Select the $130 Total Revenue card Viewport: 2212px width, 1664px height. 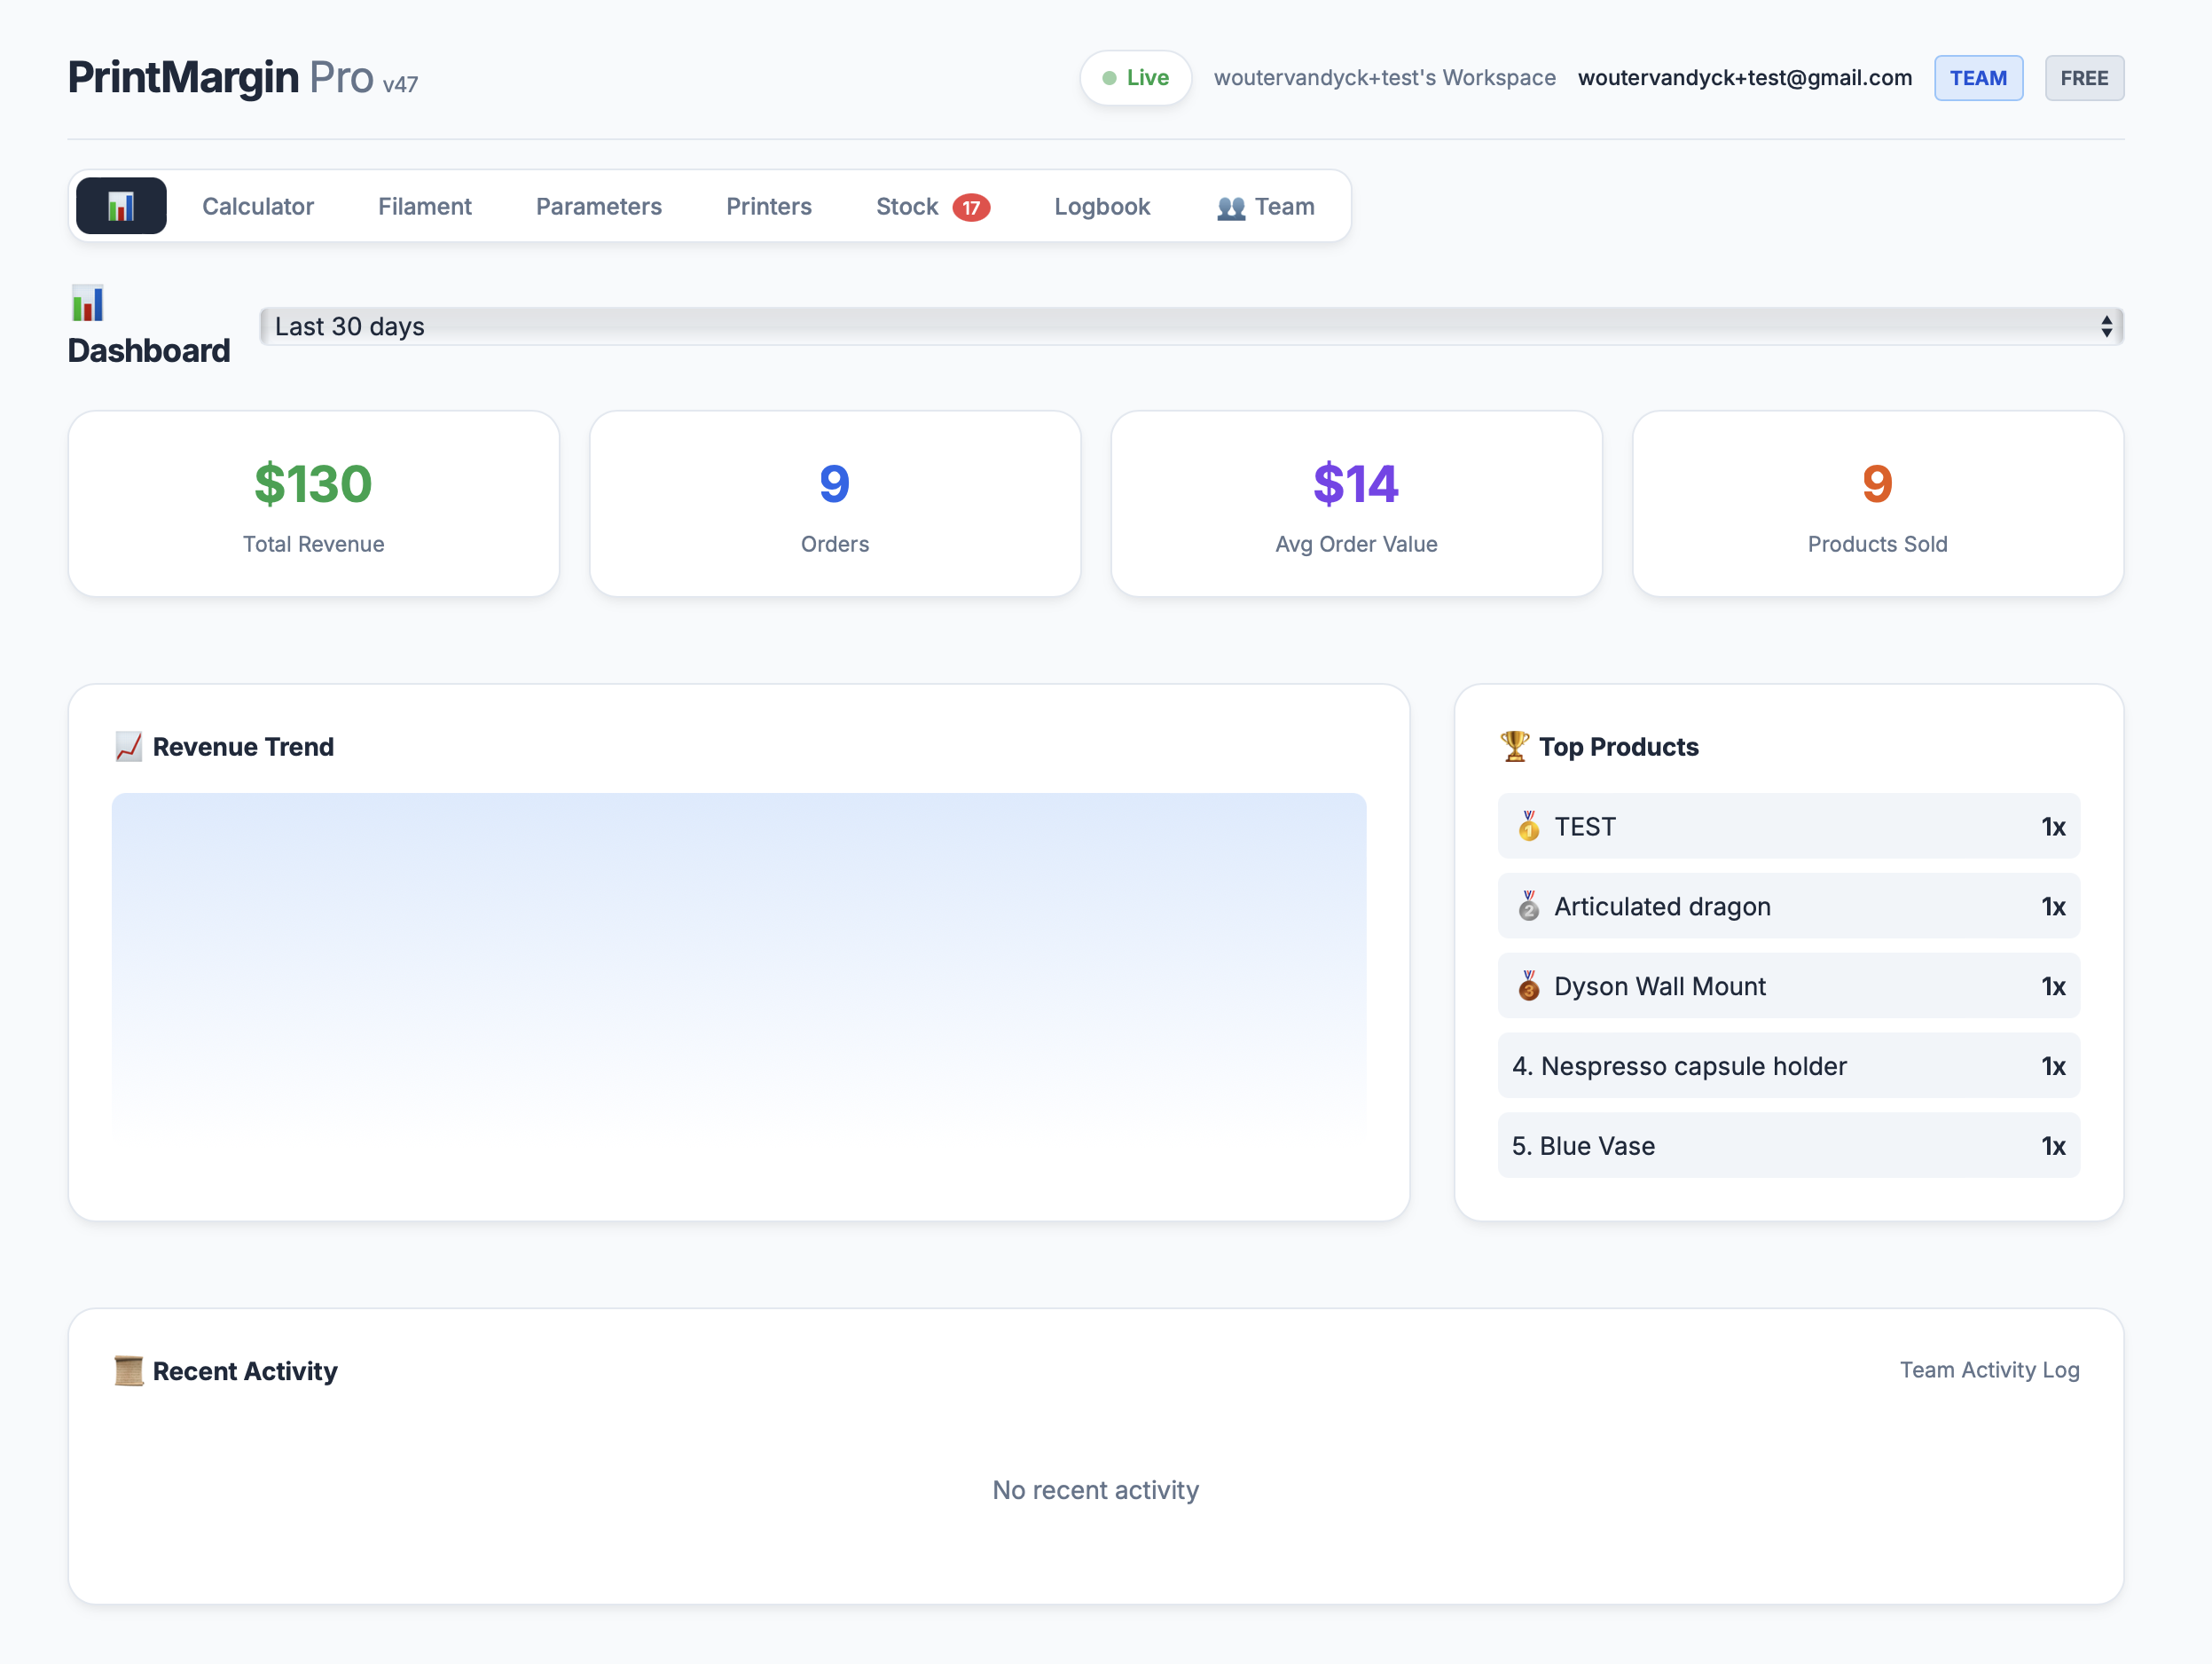point(314,504)
